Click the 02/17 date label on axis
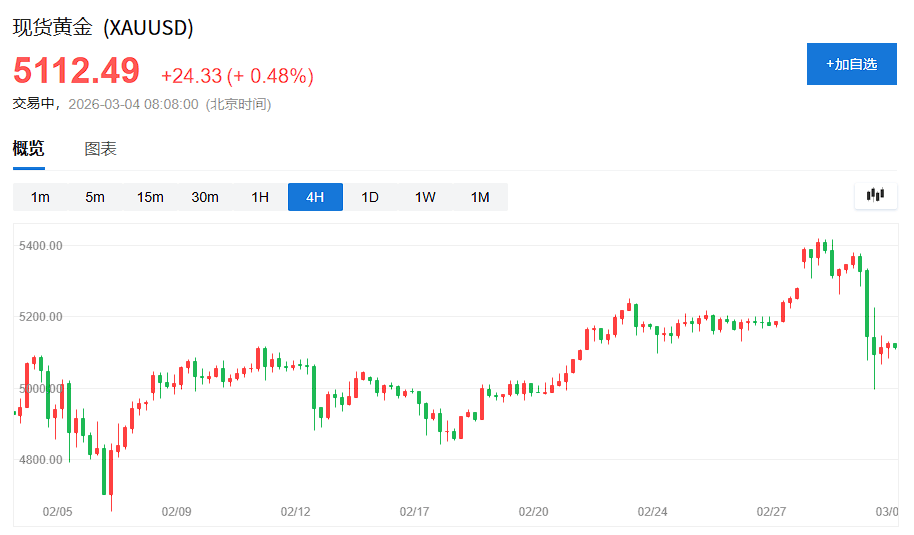Image resolution: width=914 pixels, height=535 pixels. pyautogui.click(x=414, y=511)
